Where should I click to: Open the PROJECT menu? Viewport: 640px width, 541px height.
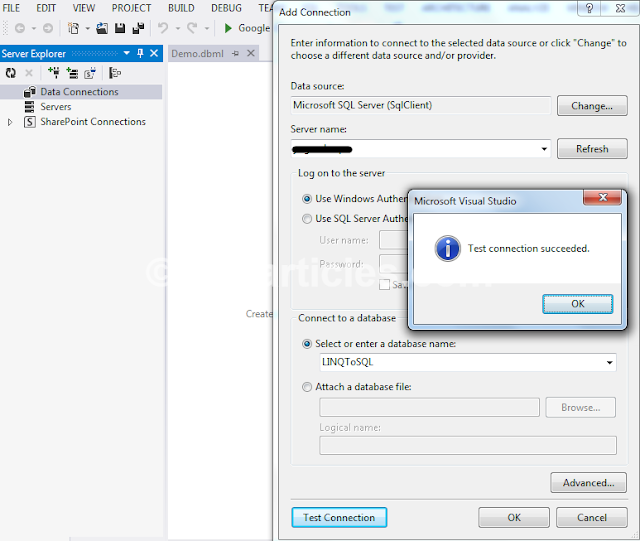(131, 8)
